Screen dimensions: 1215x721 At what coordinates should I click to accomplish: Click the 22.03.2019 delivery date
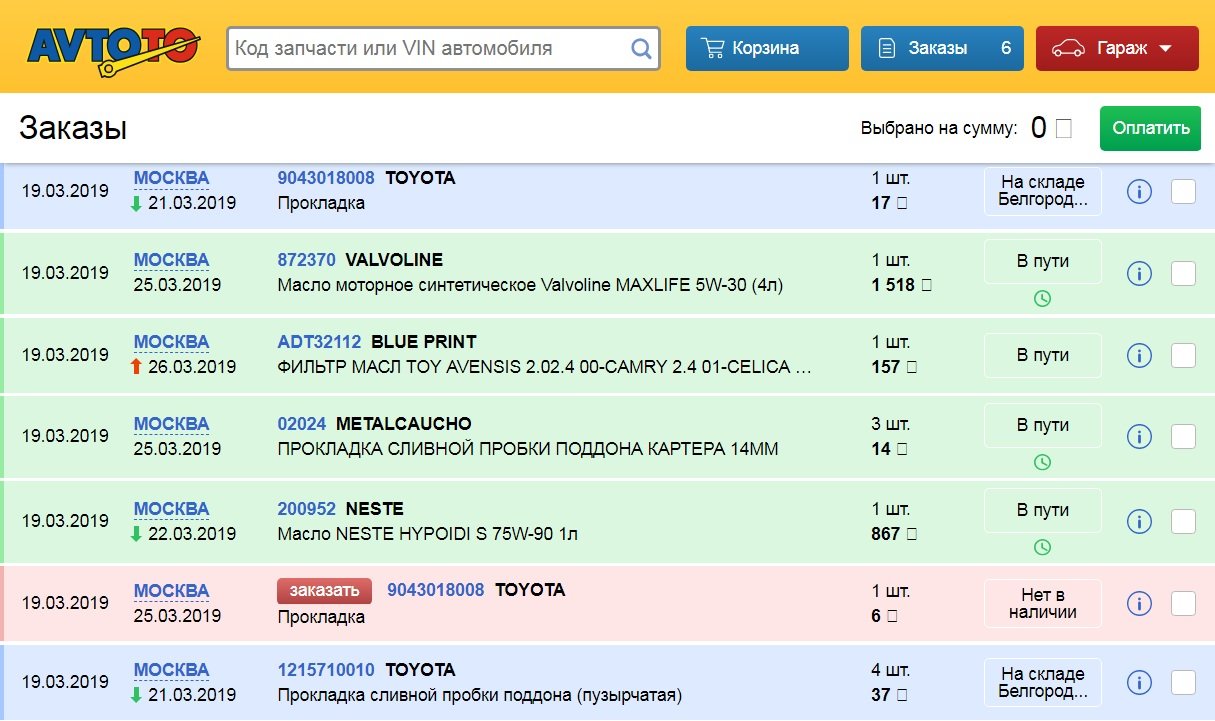click(x=193, y=534)
